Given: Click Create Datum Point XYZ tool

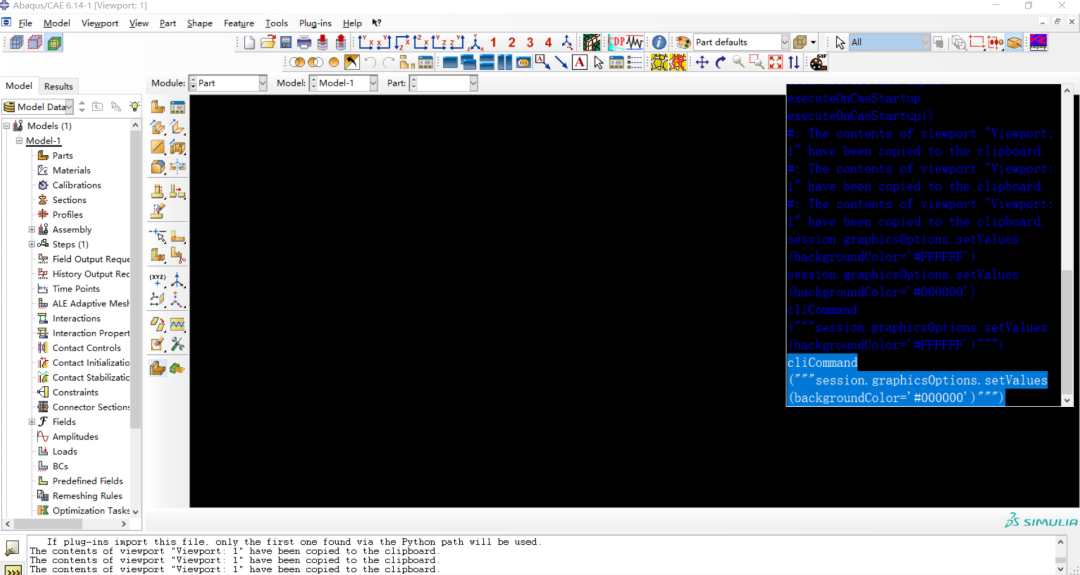Looking at the screenshot, I should pos(158,280).
